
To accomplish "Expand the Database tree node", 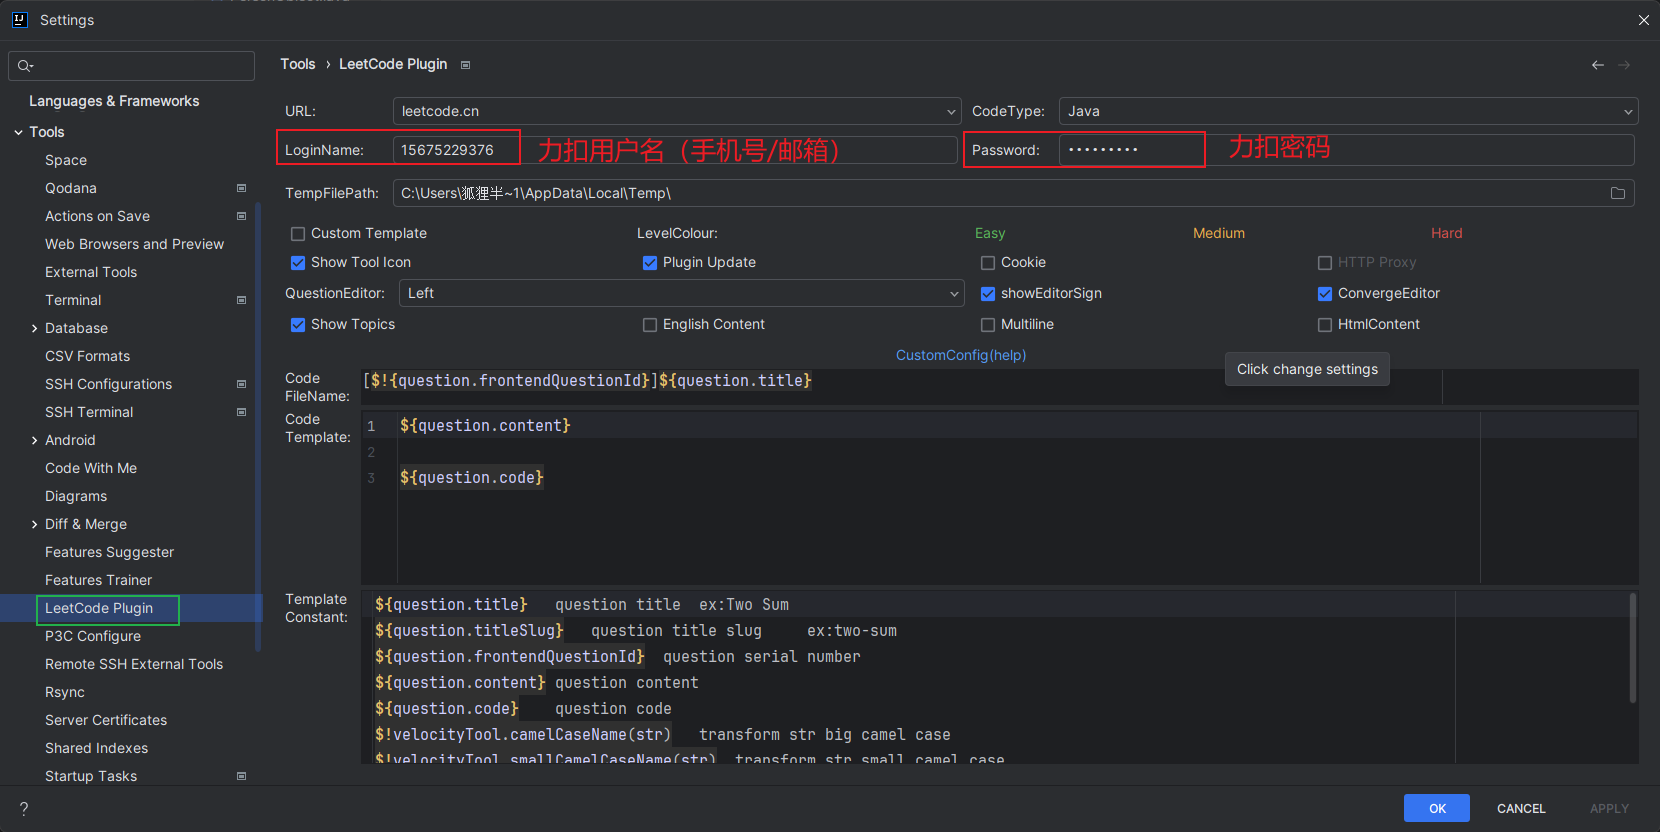I will click(x=34, y=328).
